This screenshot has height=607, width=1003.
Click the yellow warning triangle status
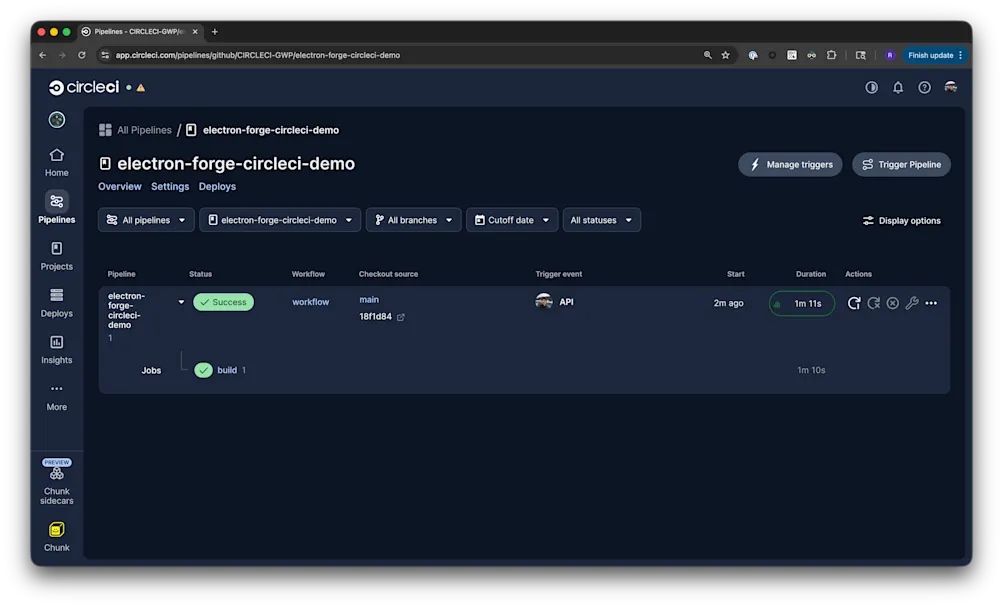pos(141,88)
